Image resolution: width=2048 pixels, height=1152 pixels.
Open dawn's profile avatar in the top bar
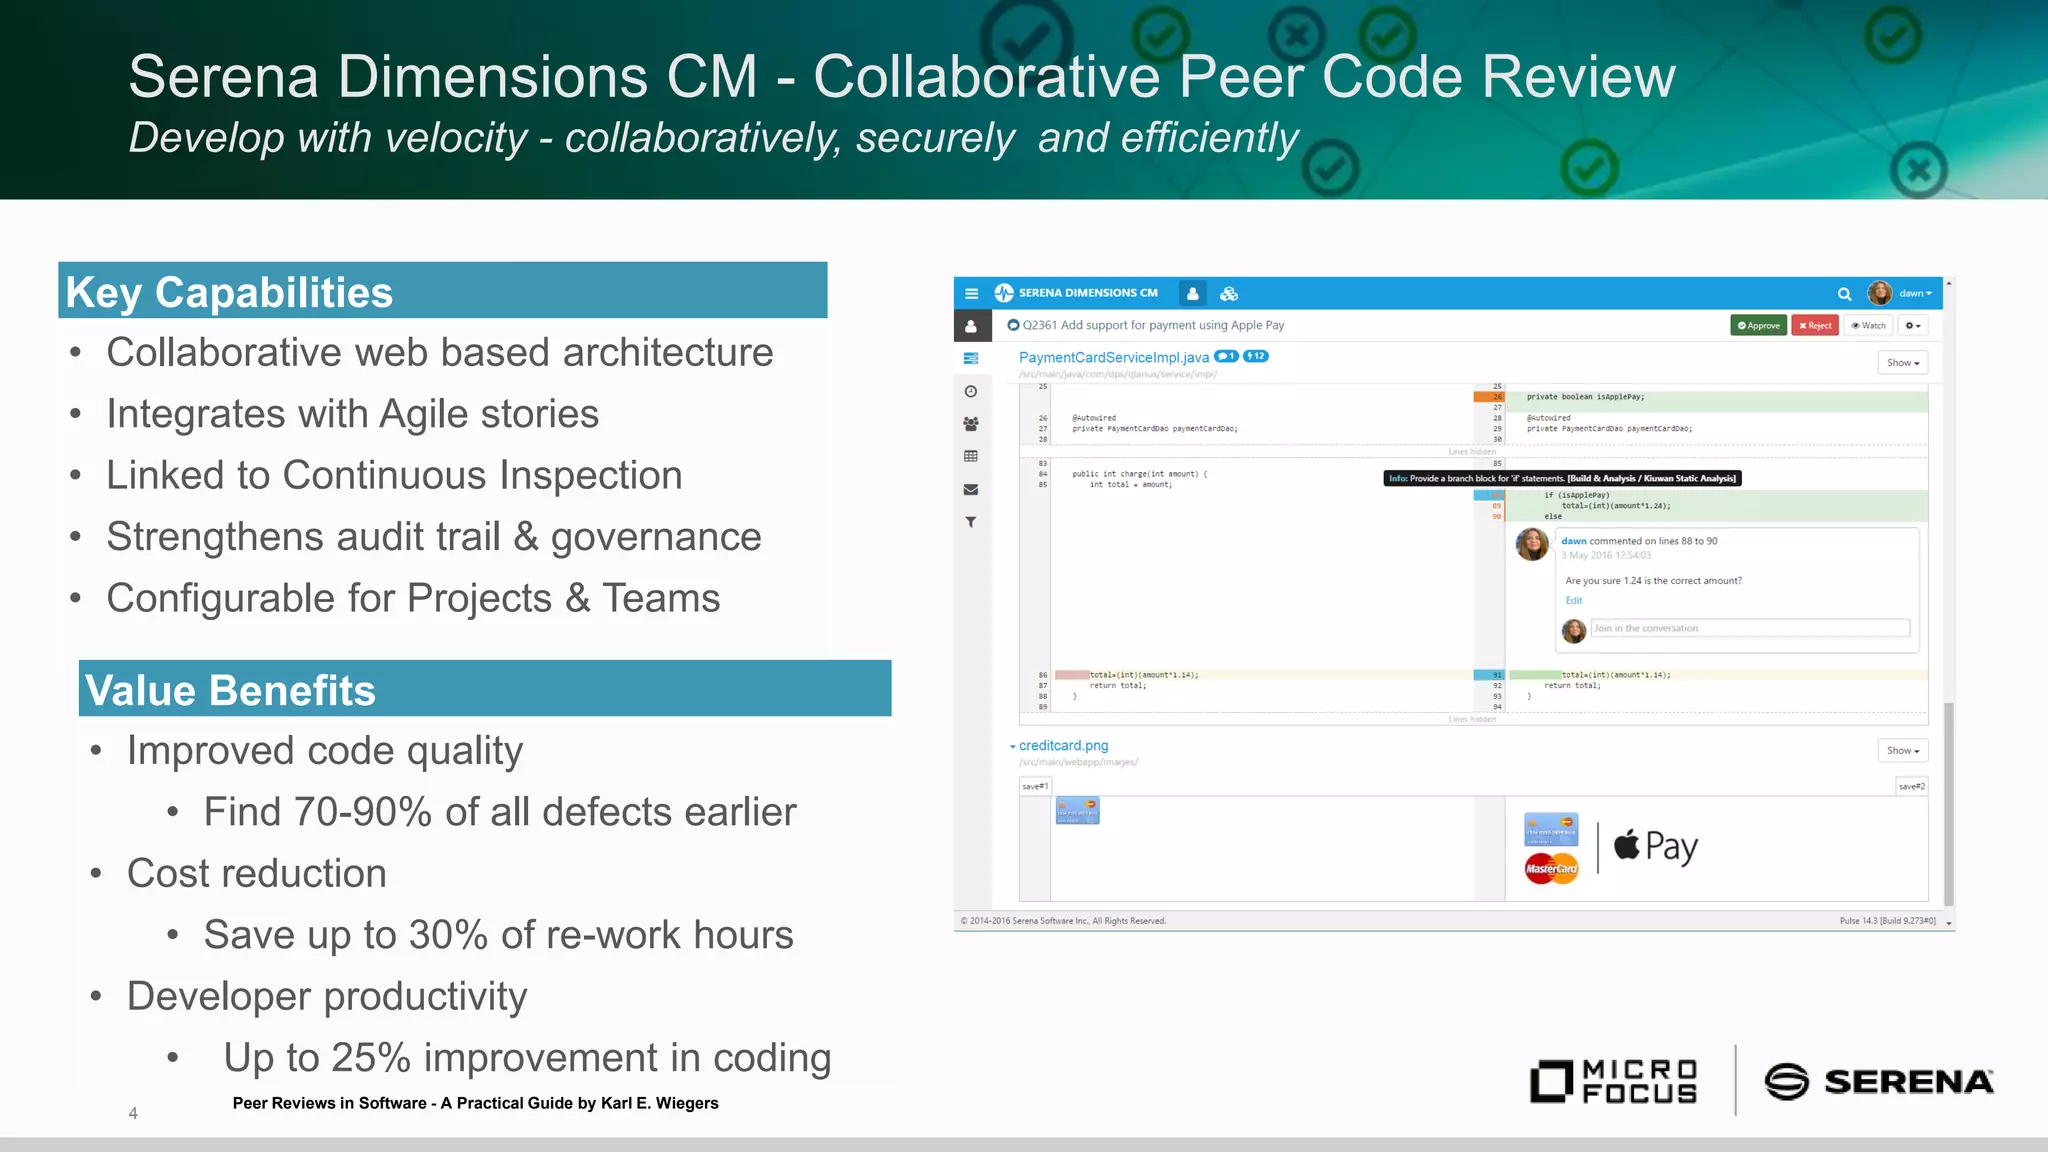pyautogui.click(x=1880, y=293)
